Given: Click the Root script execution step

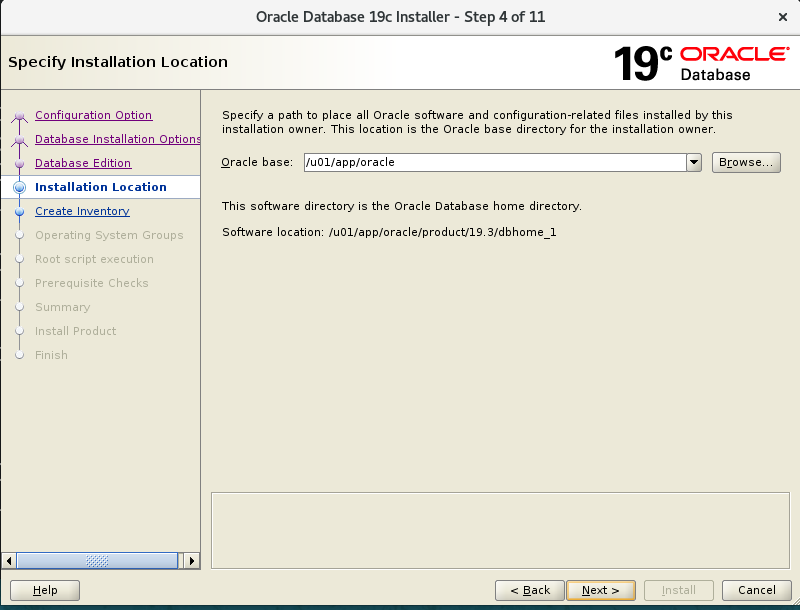Looking at the screenshot, I should tap(94, 259).
